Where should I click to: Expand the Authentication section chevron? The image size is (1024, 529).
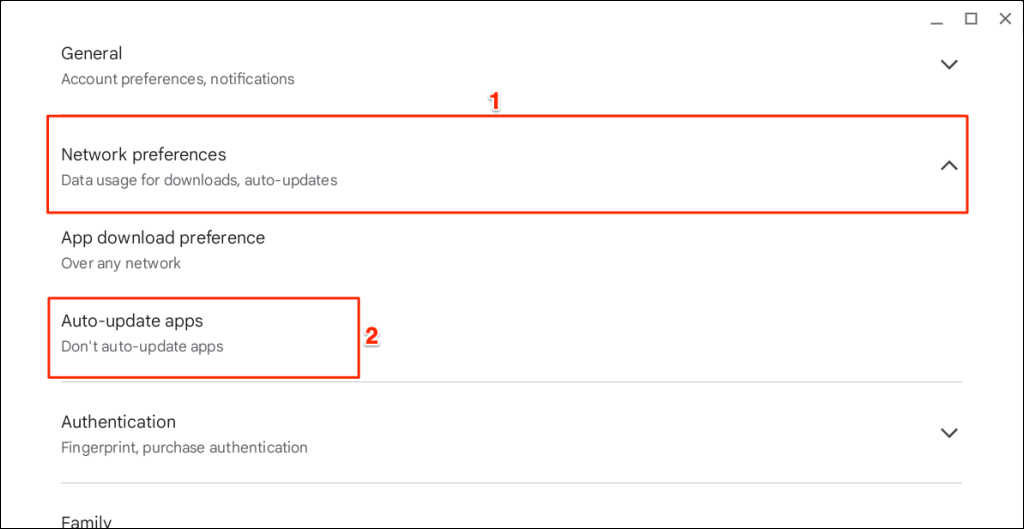(x=949, y=433)
